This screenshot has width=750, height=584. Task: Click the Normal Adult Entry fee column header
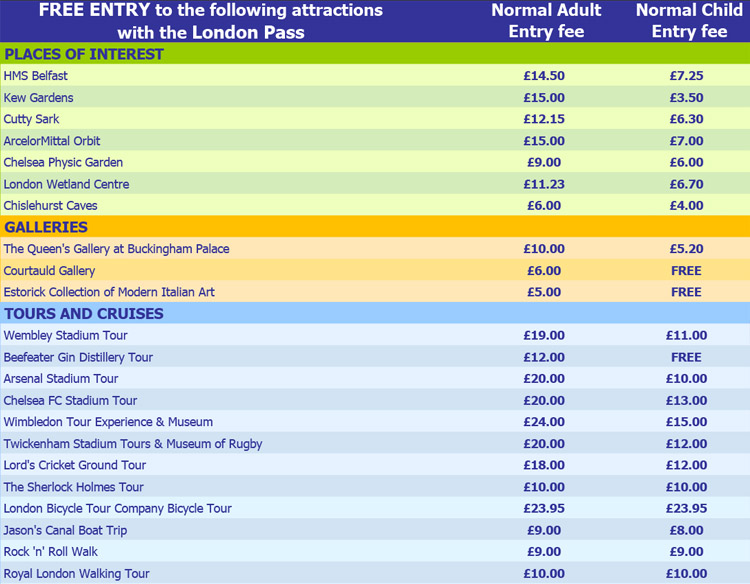(545, 21)
